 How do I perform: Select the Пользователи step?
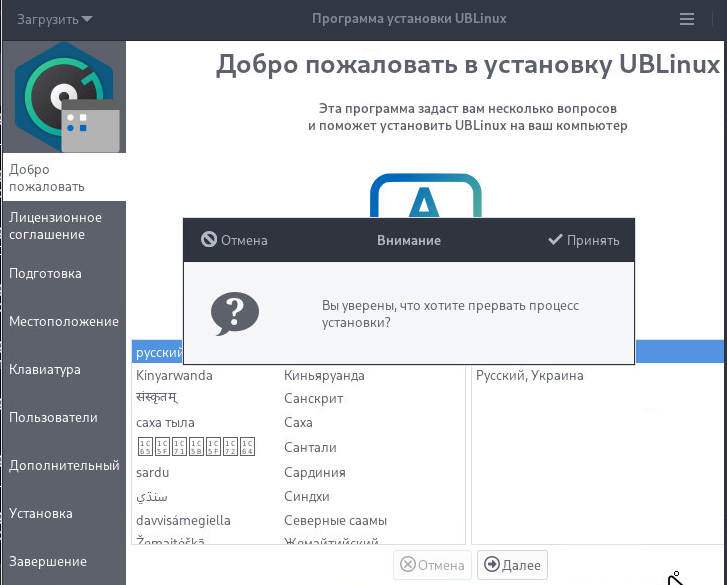tap(64, 417)
